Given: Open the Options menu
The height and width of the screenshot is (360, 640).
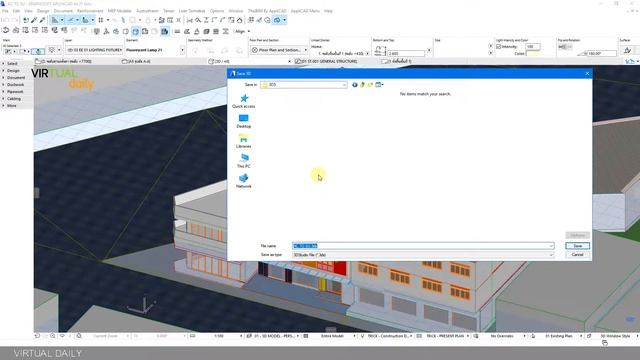Looking at the screenshot, I should pos(217,11).
